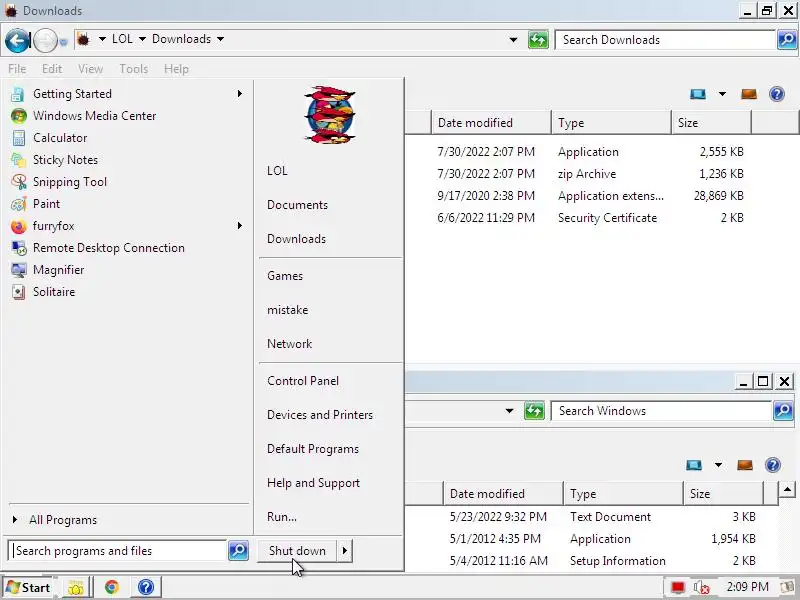Image resolution: width=800 pixels, height=600 pixels.
Task: Click the Start menu search magnifier button
Action: 238,551
